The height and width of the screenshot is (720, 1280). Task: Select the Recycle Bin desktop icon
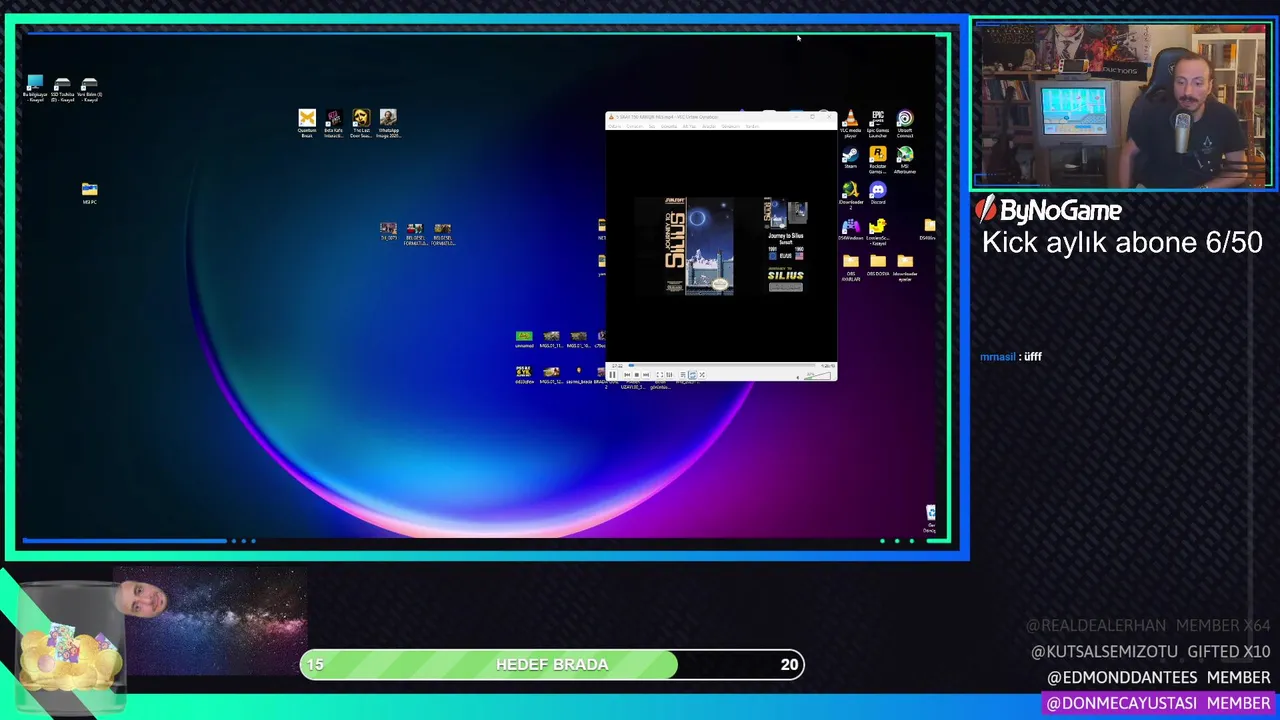(930, 518)
